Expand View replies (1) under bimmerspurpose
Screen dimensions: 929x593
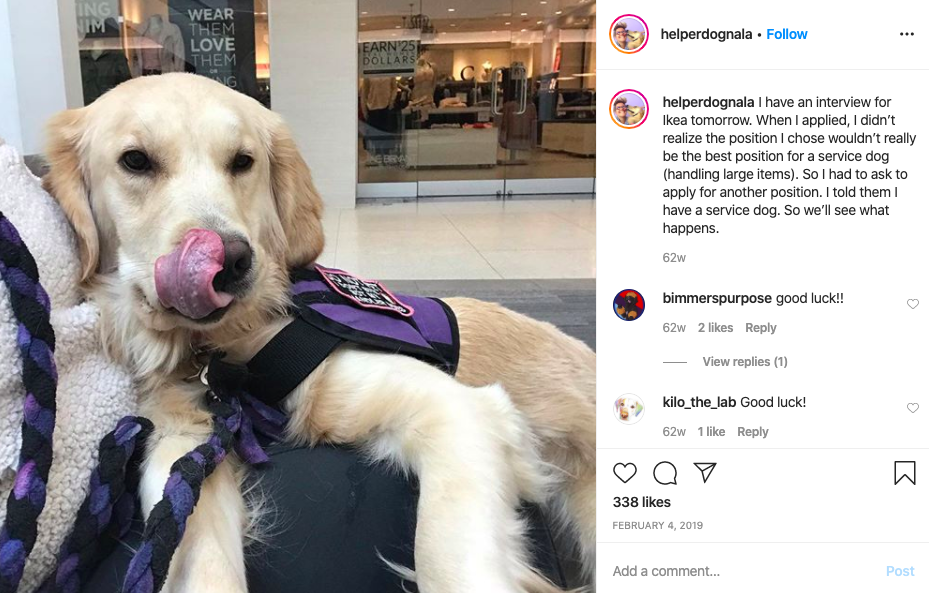(745, 361)
